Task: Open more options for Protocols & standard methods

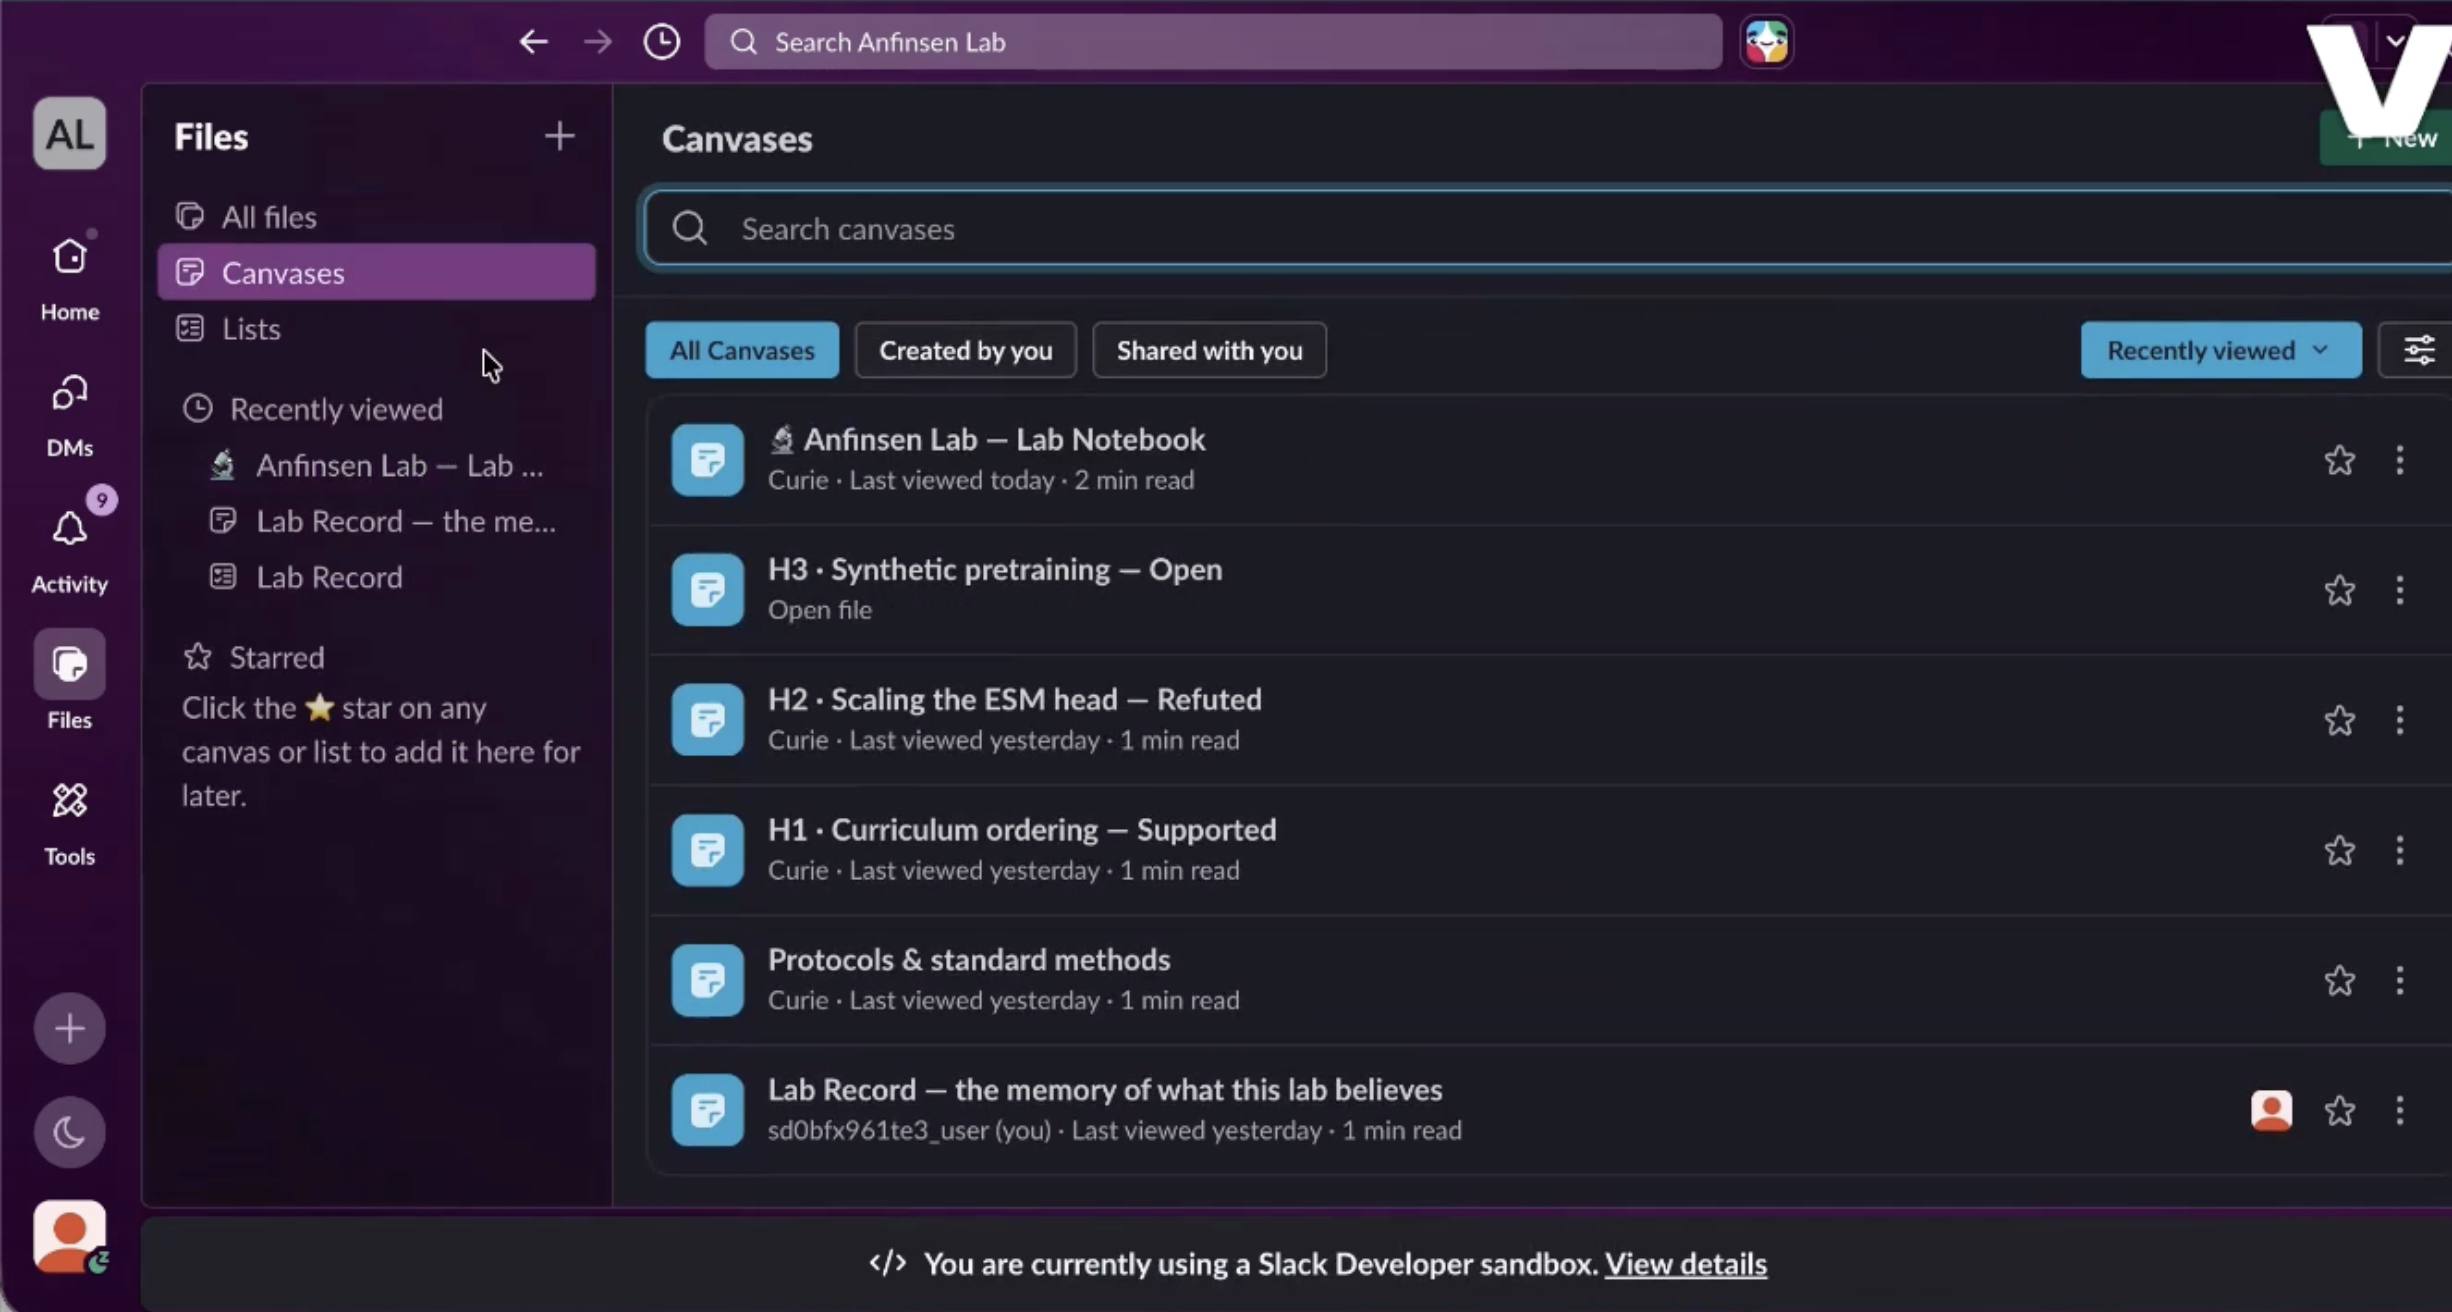Action: (x=2399, y=980)
